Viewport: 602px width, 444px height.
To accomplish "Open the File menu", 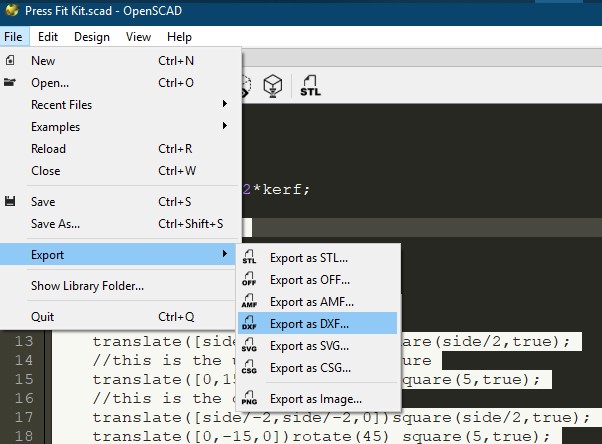I will (x=13, y=37).
